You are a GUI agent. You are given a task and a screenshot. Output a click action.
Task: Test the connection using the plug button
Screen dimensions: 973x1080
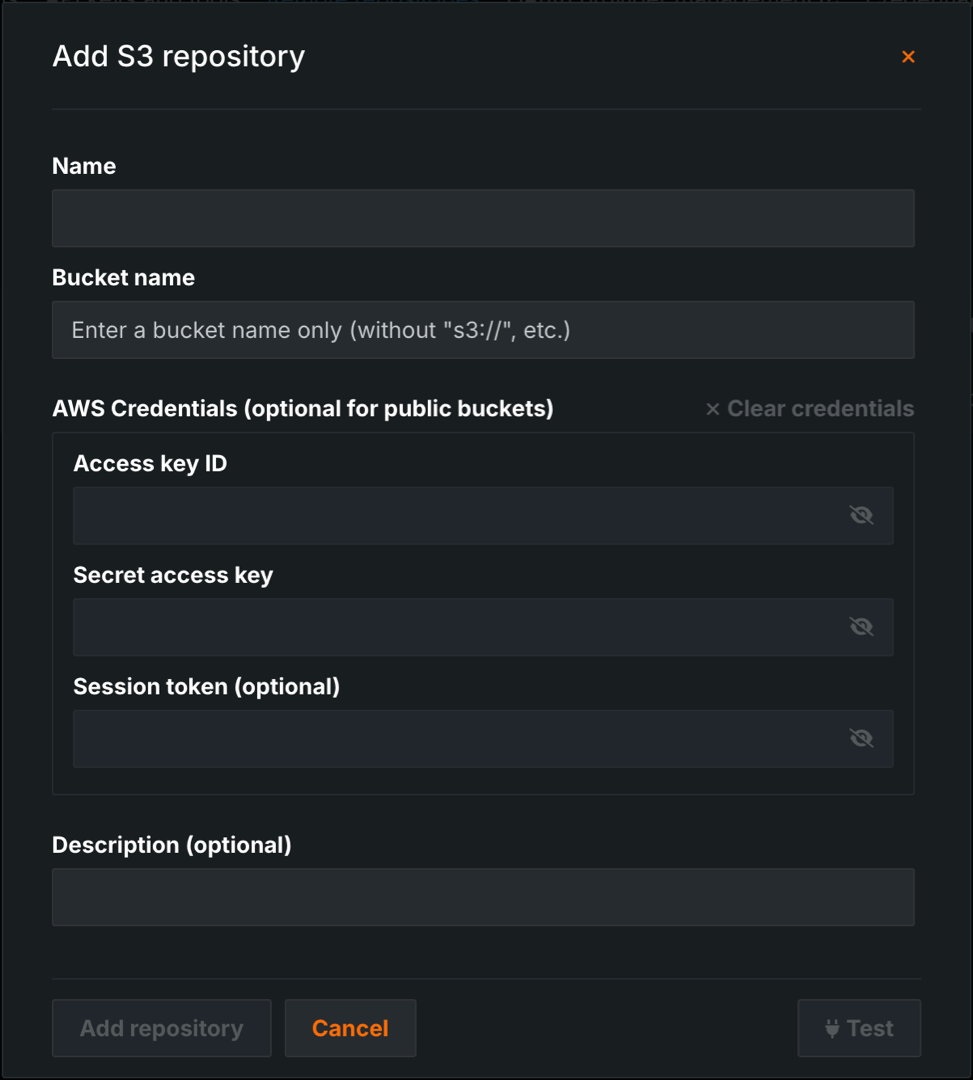(859, 1028)
